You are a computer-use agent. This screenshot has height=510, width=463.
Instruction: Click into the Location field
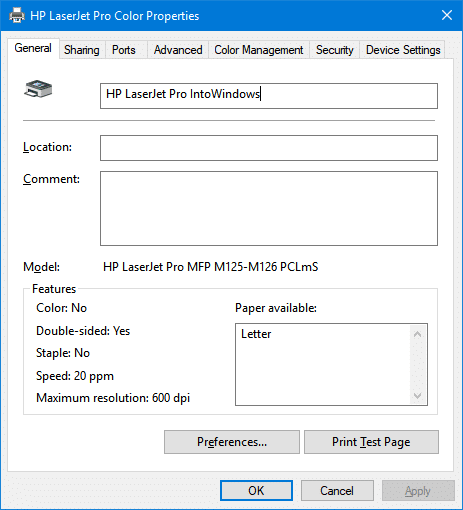[x=269, y=148]
